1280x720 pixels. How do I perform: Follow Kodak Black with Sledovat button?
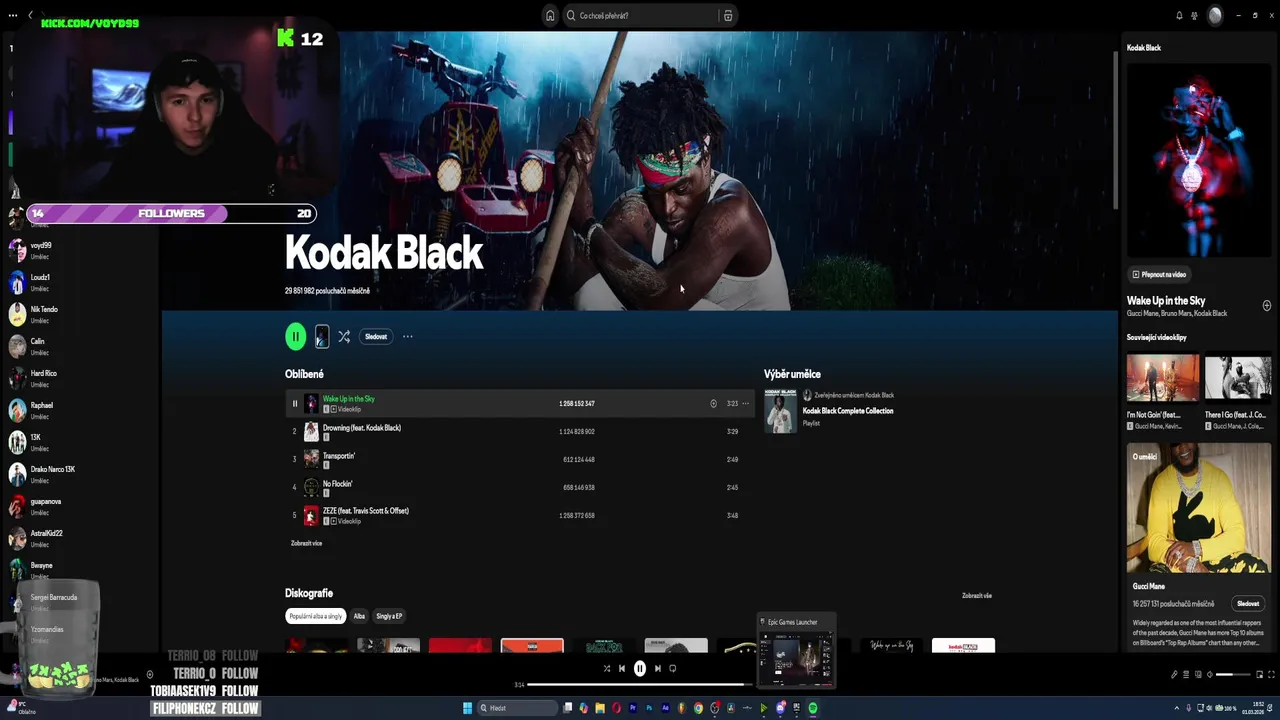point(376,337)
